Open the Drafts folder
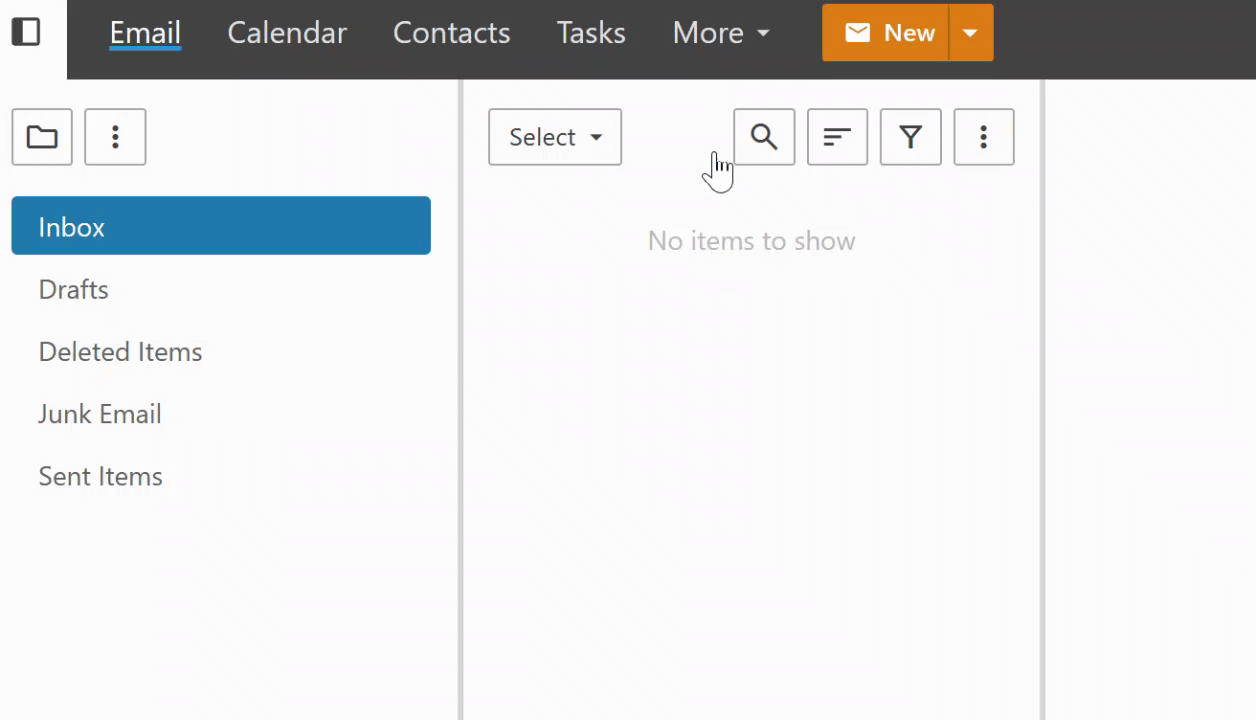The height and width of the screenshot is (720, 1256). pyautogui.click(x=221, y=290)
